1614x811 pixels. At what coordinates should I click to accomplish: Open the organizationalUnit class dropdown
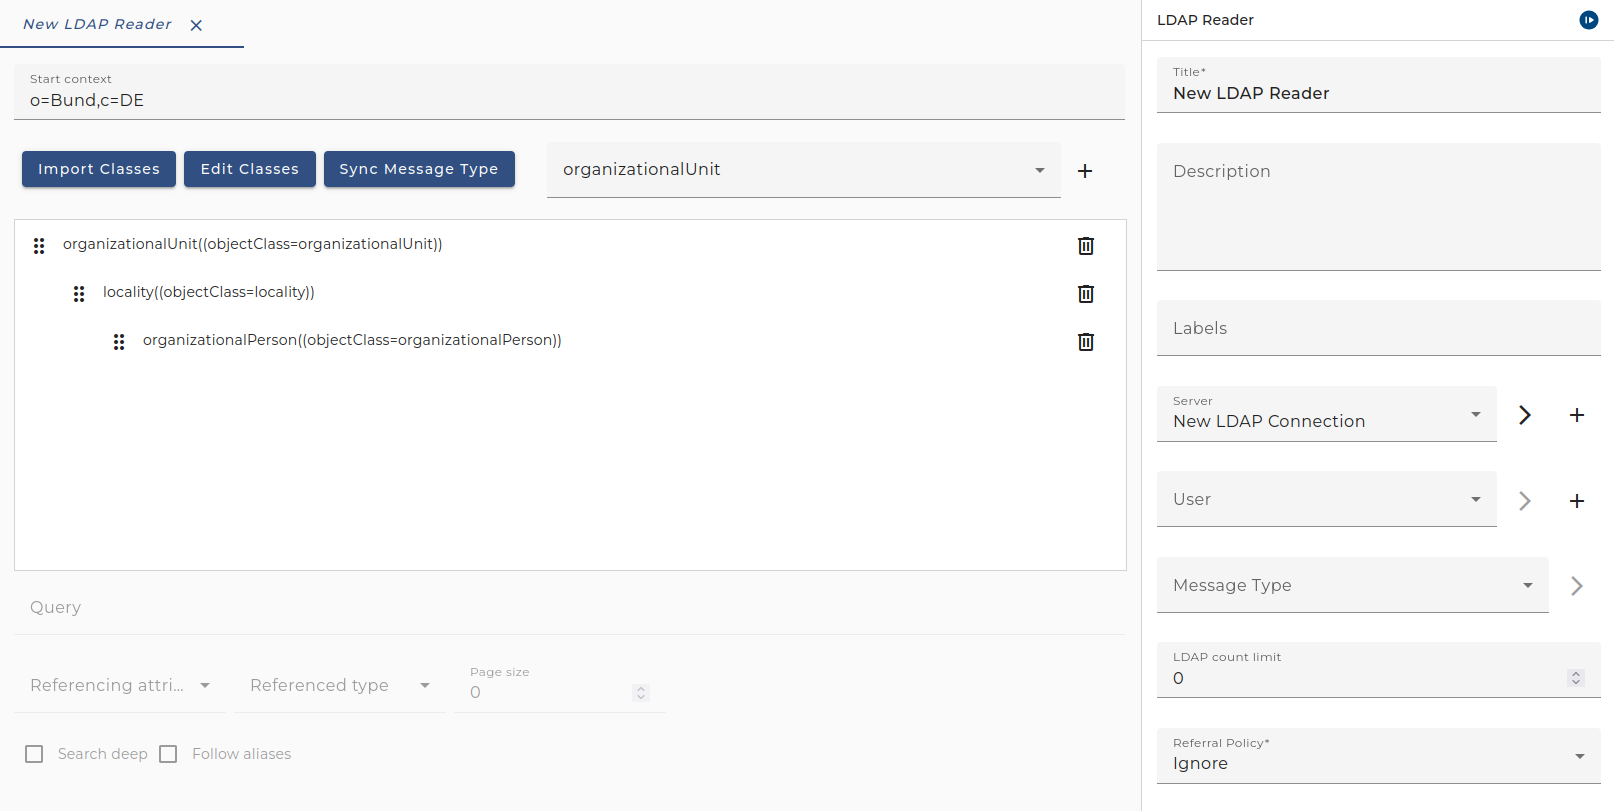pos(803,170)
